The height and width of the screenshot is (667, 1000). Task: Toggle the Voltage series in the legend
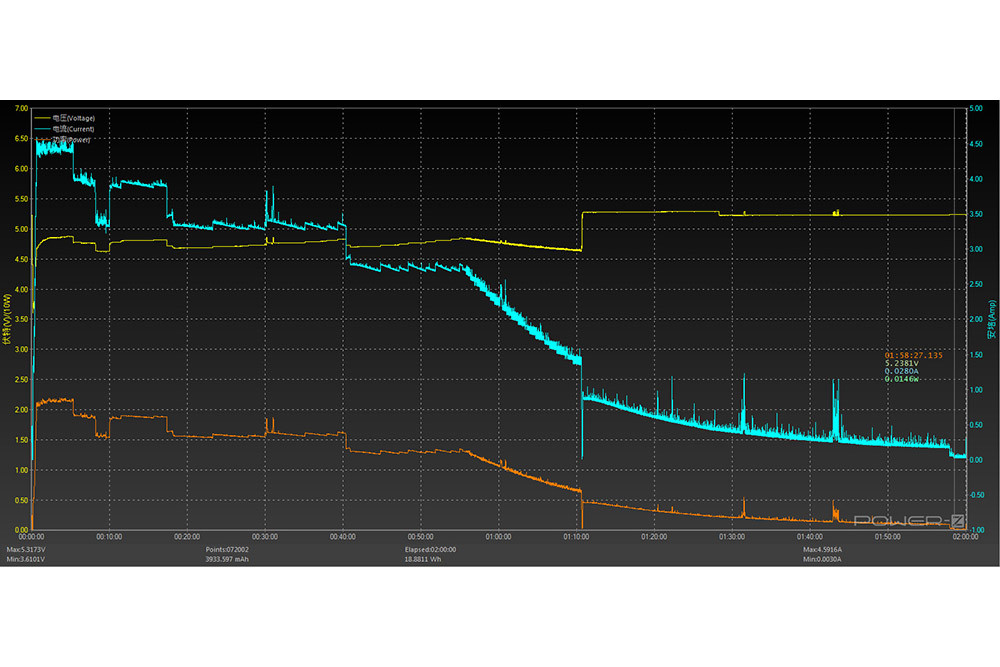click(x=73, y=118)
